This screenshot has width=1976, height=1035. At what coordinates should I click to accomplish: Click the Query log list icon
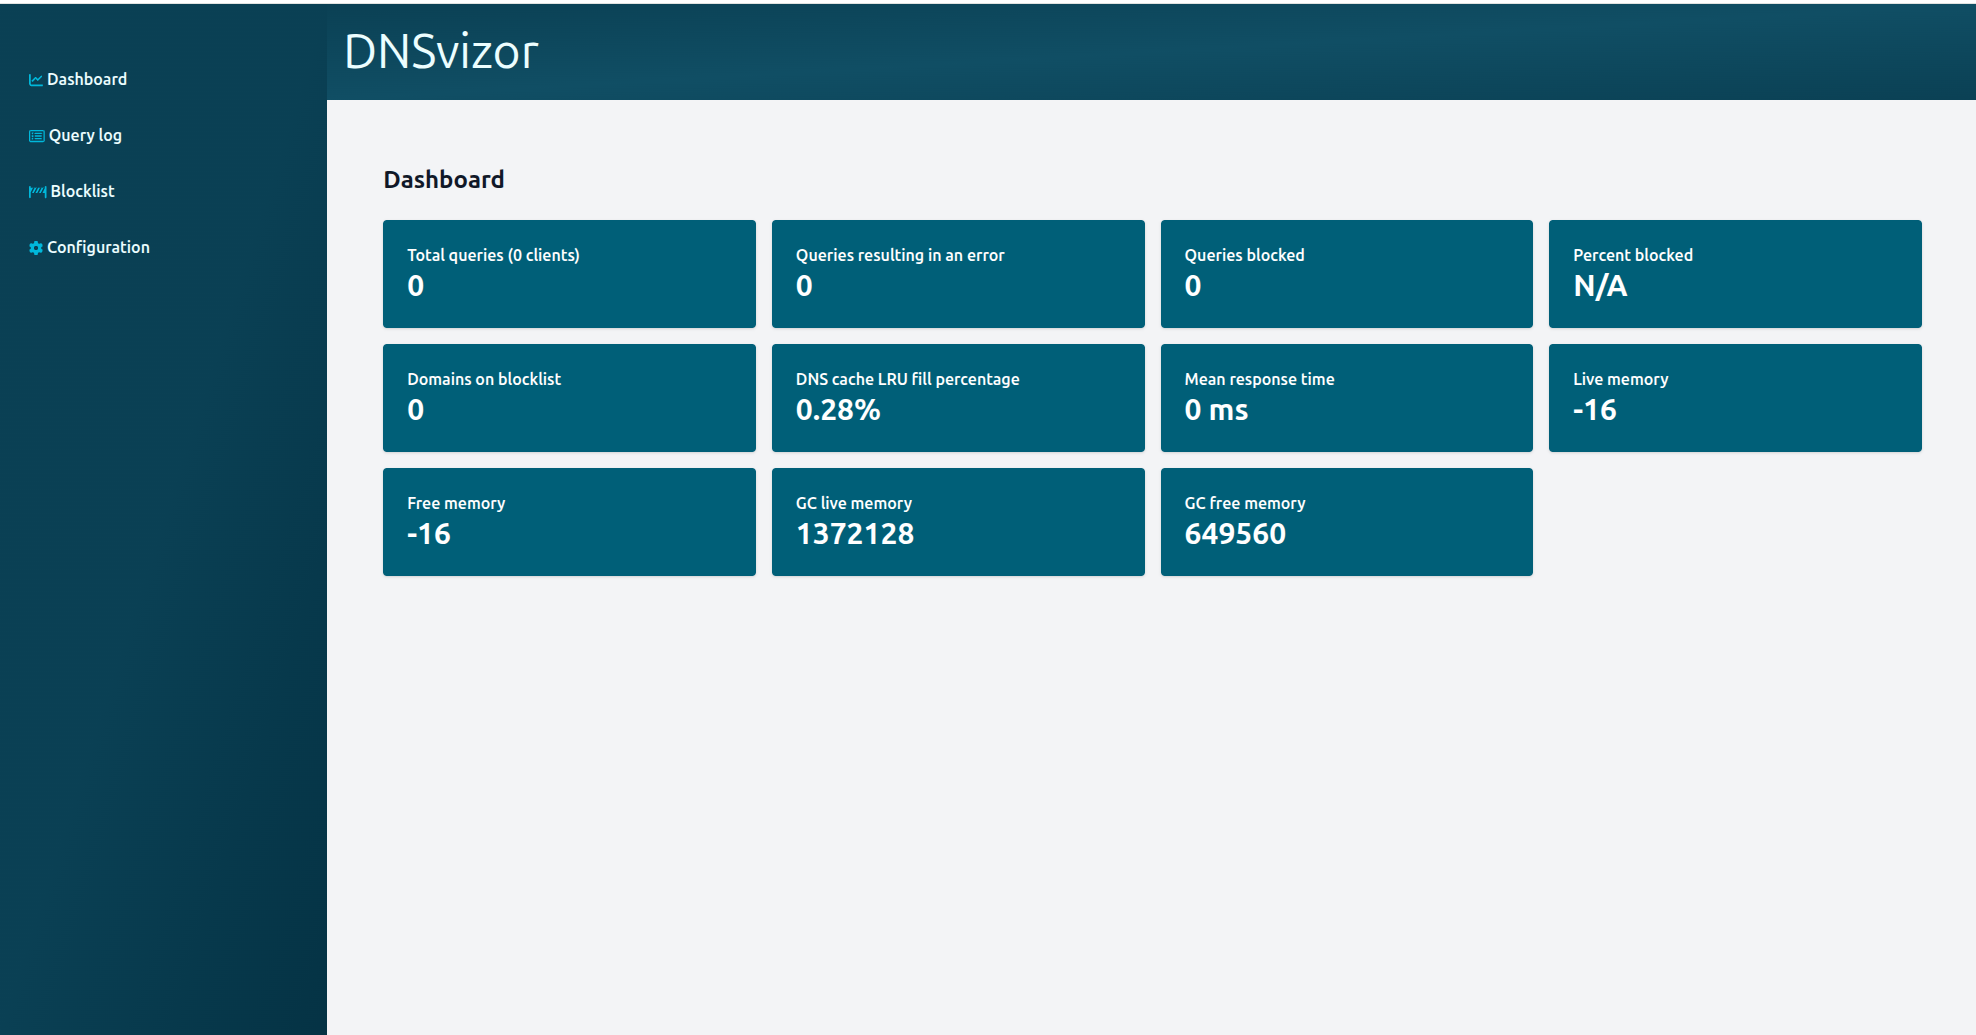(x=36, y=134)
